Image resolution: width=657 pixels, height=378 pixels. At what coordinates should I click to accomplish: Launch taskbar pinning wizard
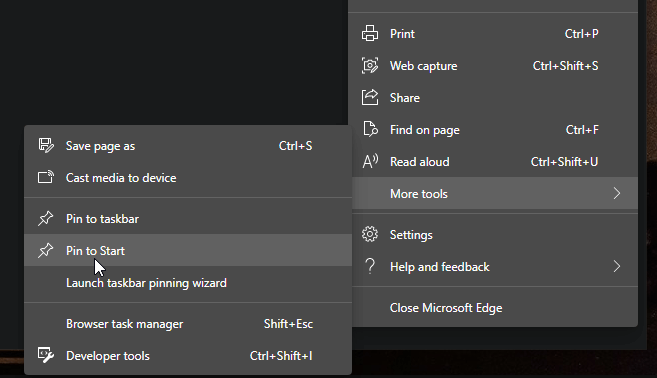(188, 283)
